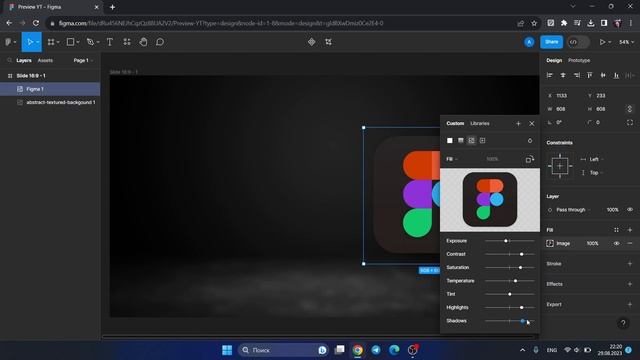
Task: Toggle Image fill visibility eye
Action: (616, 243)
